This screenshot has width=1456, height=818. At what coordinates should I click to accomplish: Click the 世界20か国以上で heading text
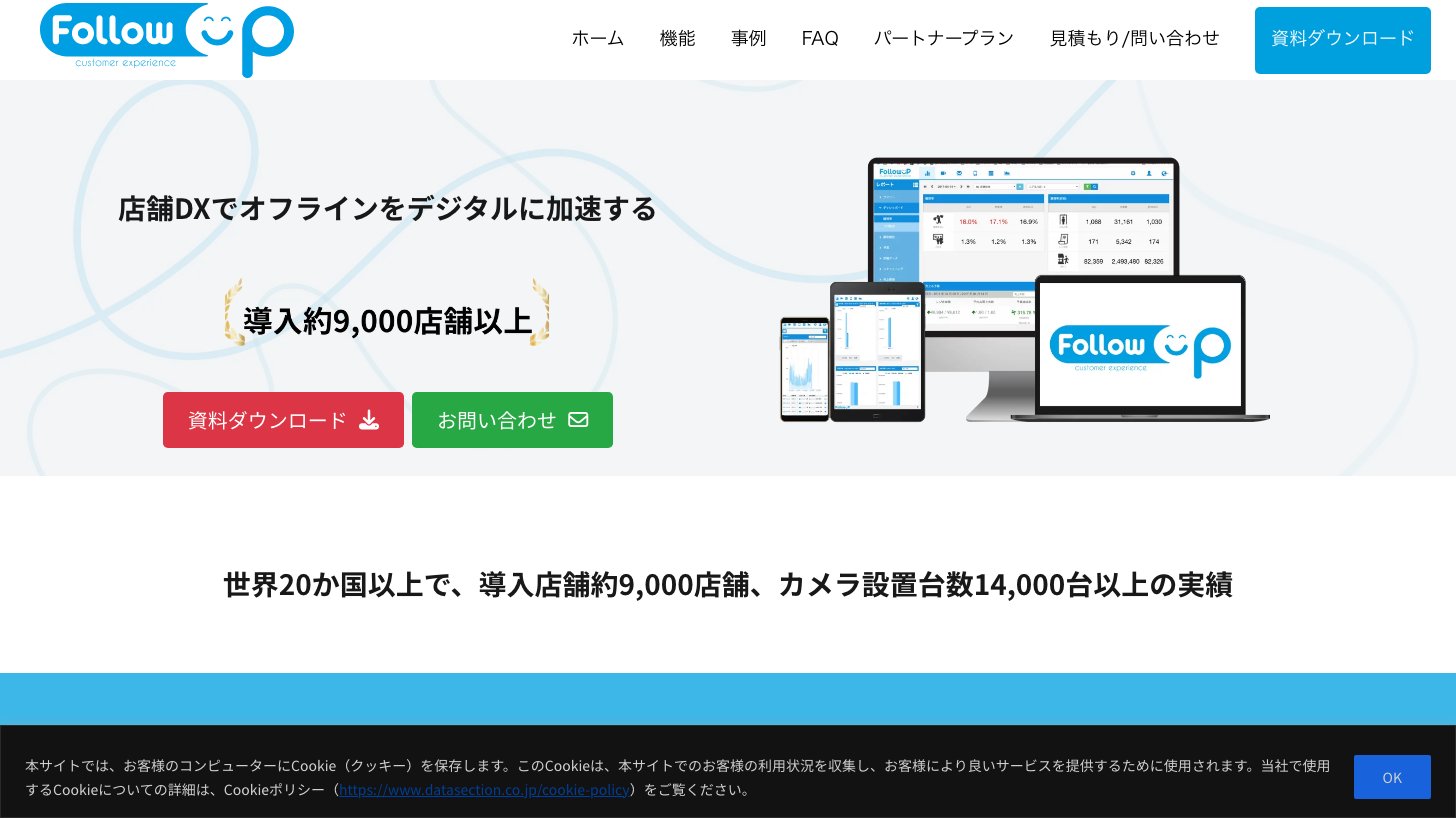click(x=727, y=584)
